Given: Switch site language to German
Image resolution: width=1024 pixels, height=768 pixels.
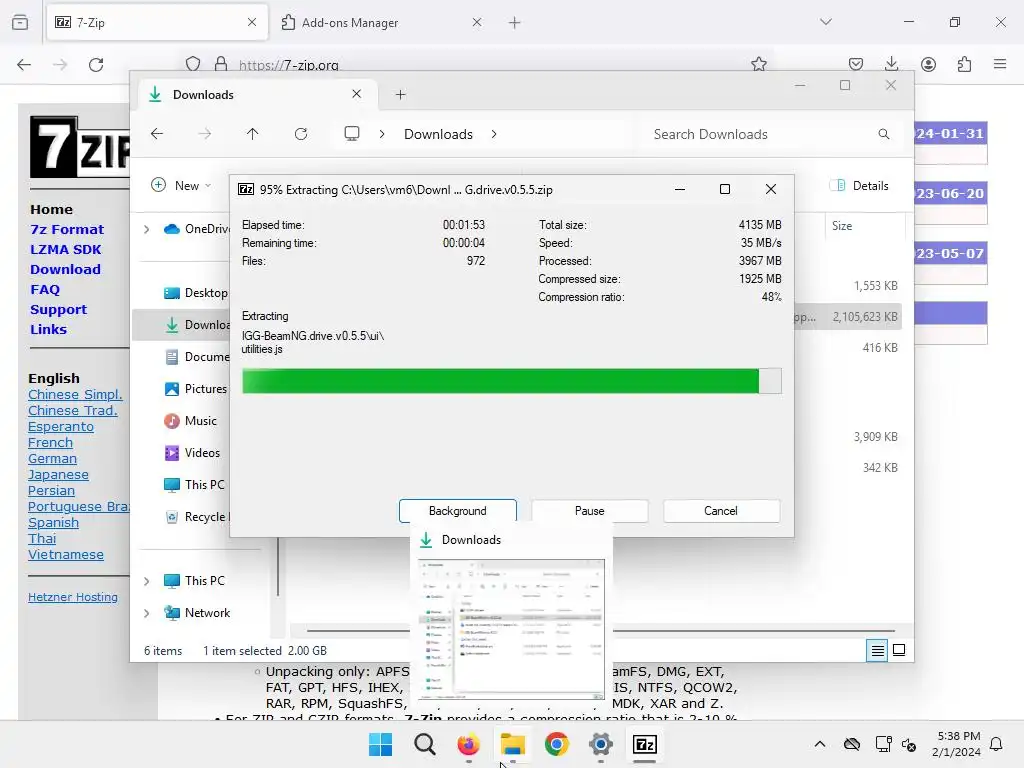Looking at the screenshot, I should (52, 458).
